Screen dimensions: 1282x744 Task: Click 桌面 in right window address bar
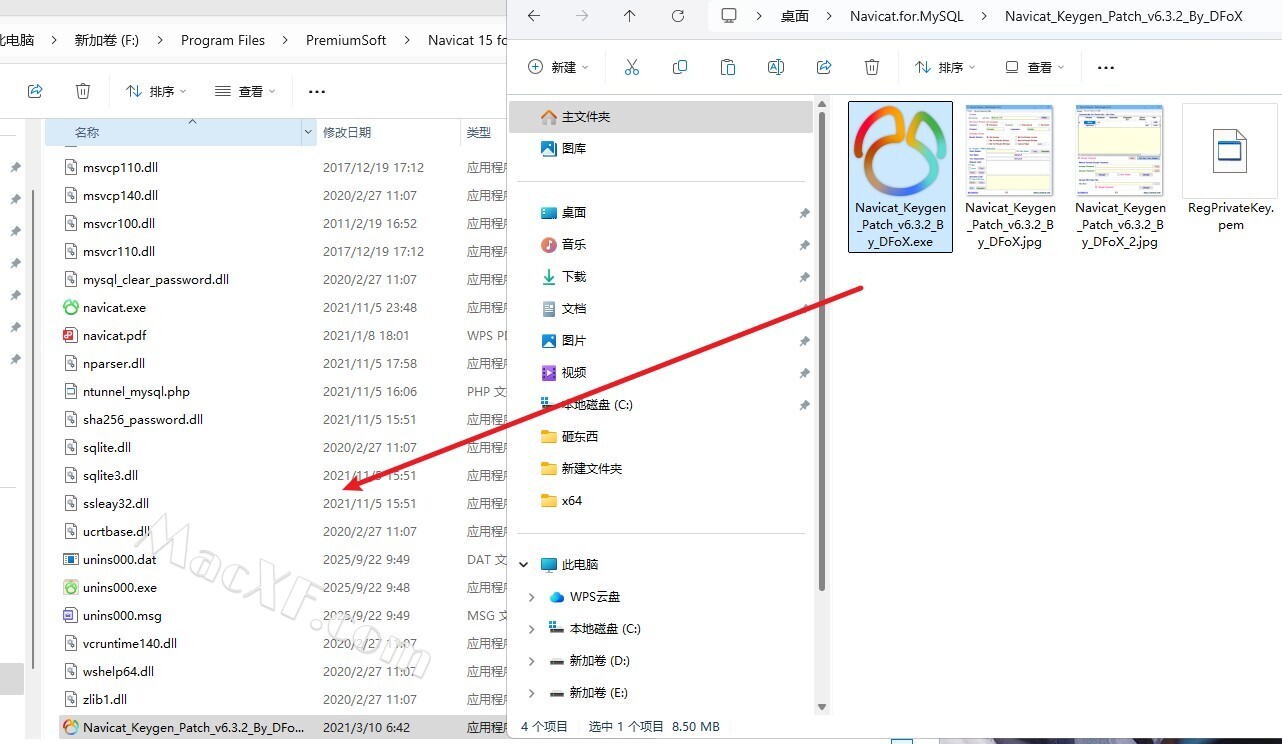795,16
